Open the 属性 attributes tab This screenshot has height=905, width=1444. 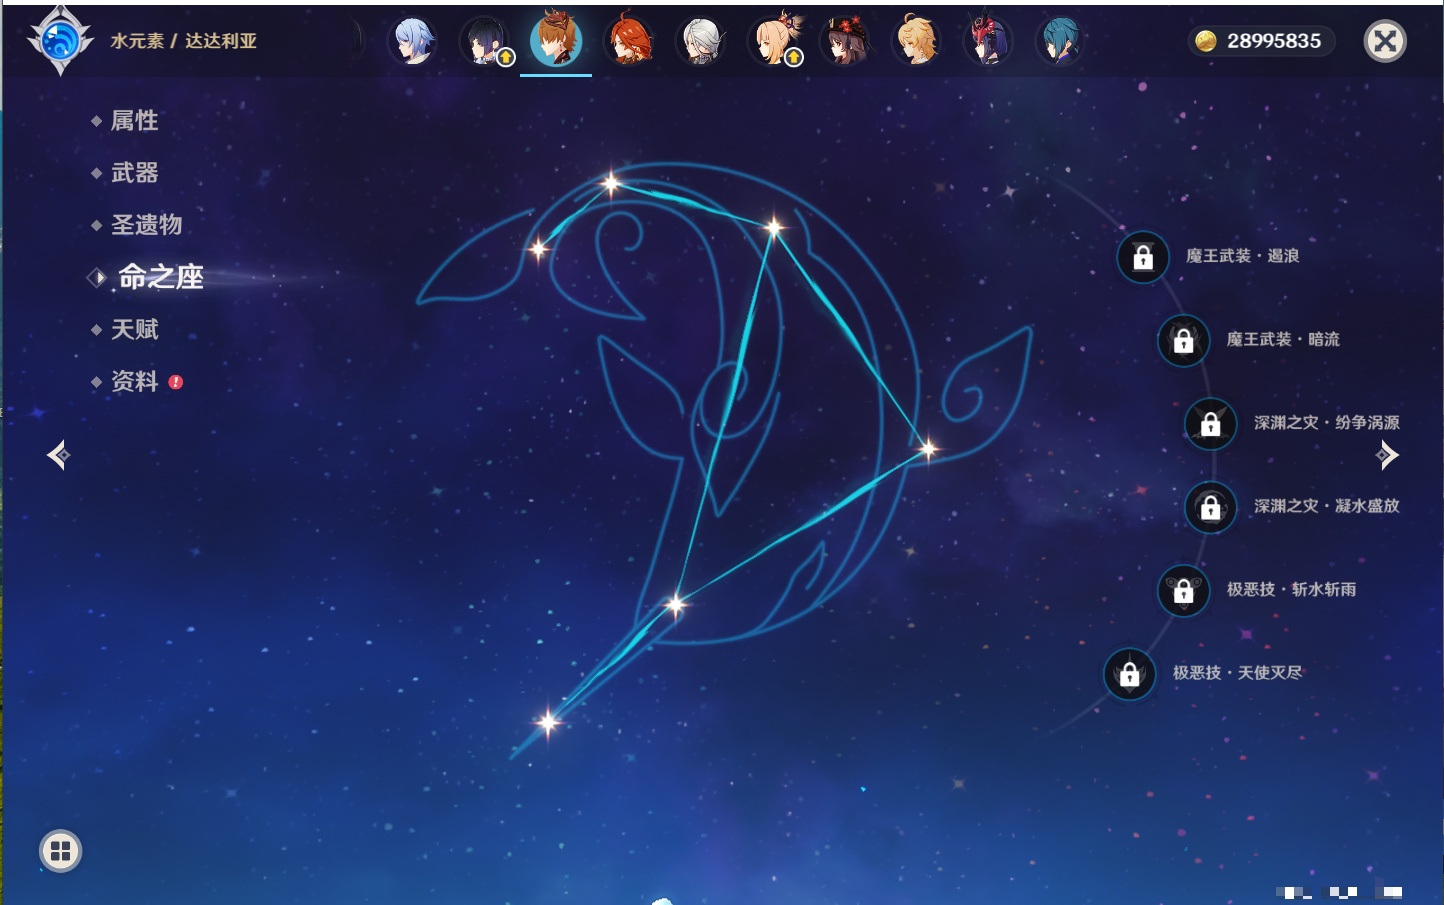[134, 121]
